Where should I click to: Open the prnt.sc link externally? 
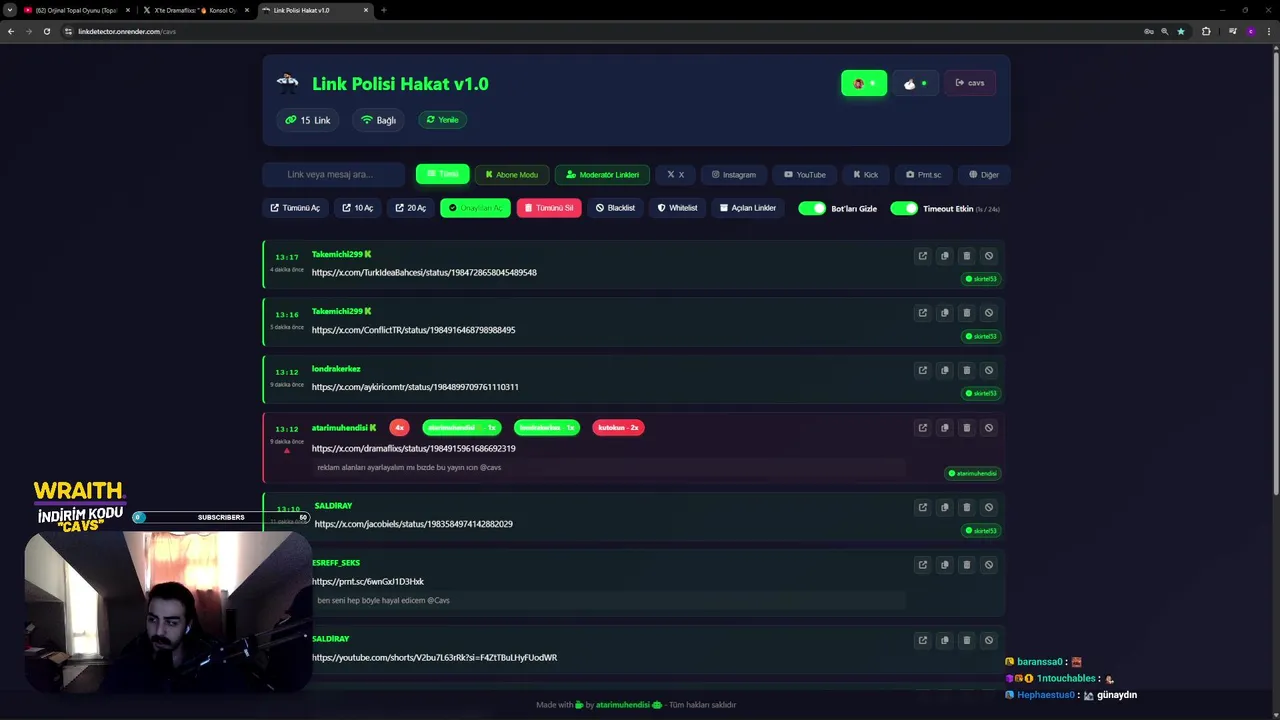(922, 564)
